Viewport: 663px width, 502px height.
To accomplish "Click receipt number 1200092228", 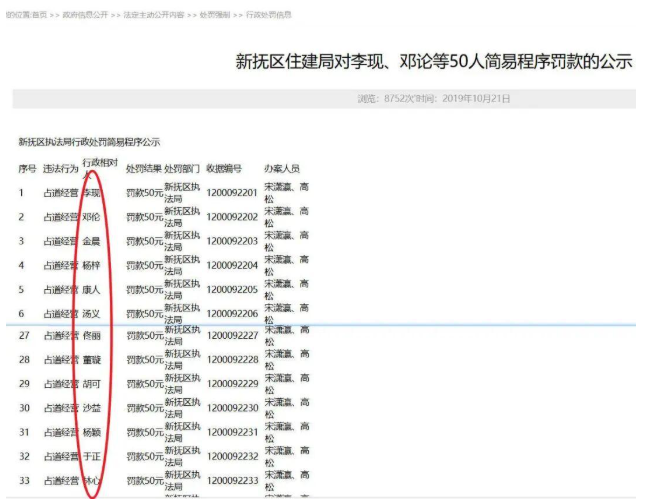I will point(232,360).
